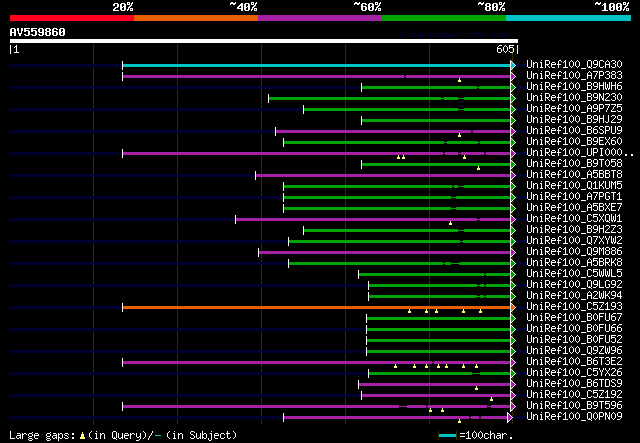Image resolution: width=640 pixels, height=443 pixels.
Task: Choose the UniRef100_A5BBT8 label
Action: point(574,175)
